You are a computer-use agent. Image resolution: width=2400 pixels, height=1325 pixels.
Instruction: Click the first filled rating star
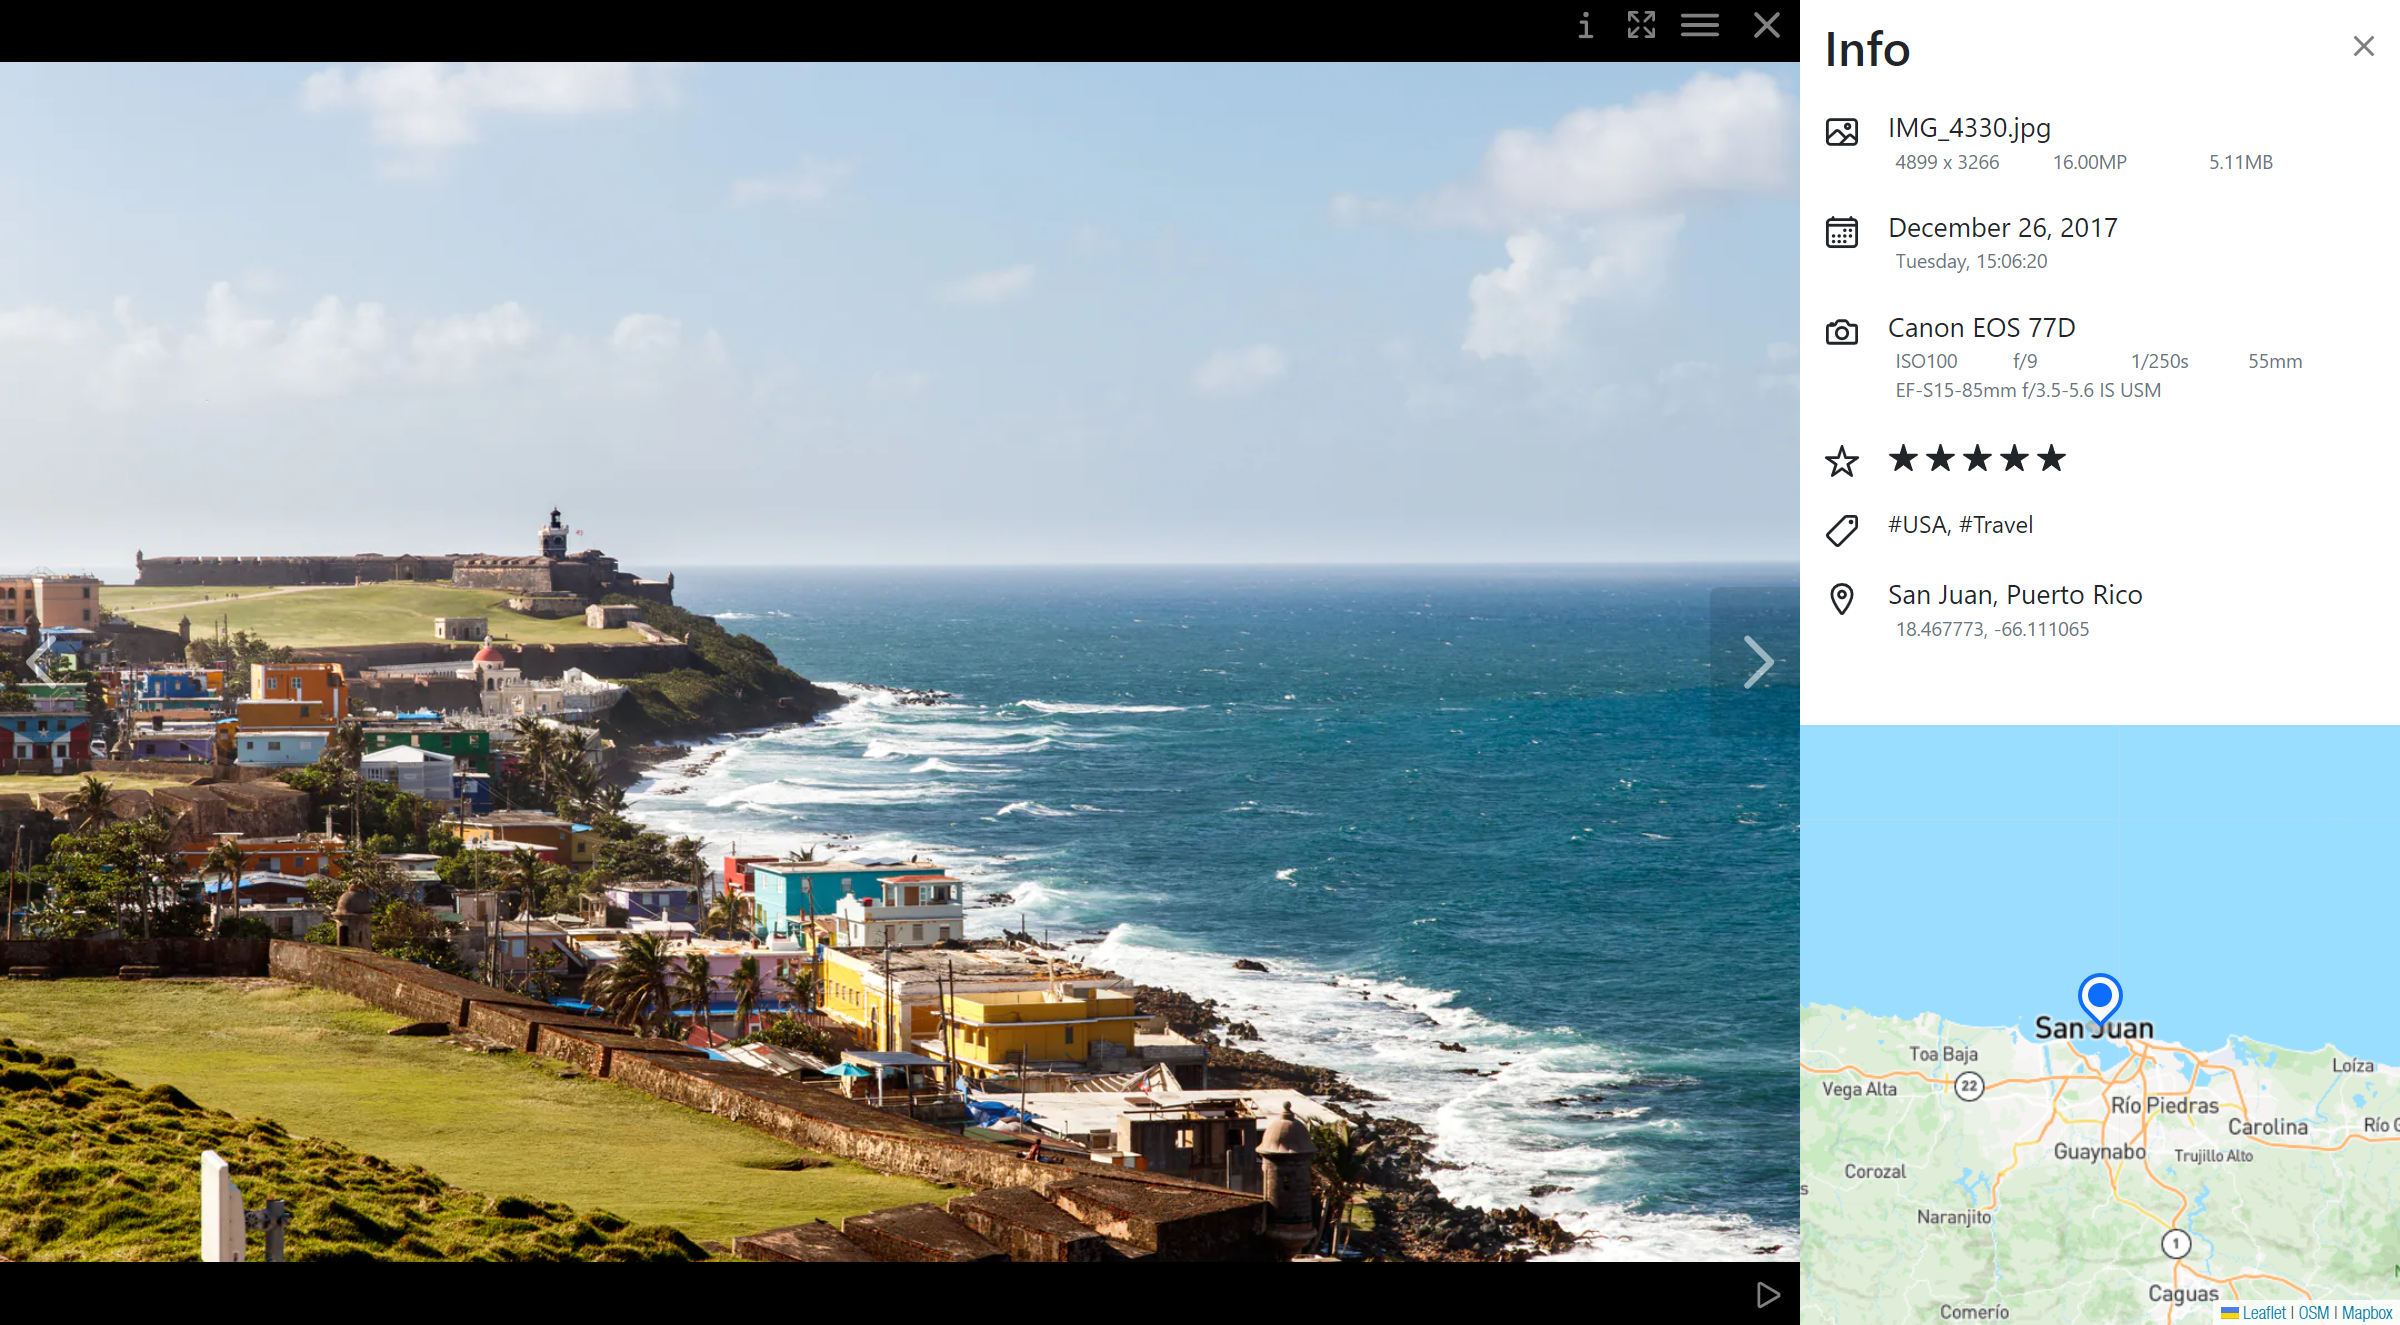click(x=1903, y=458)
